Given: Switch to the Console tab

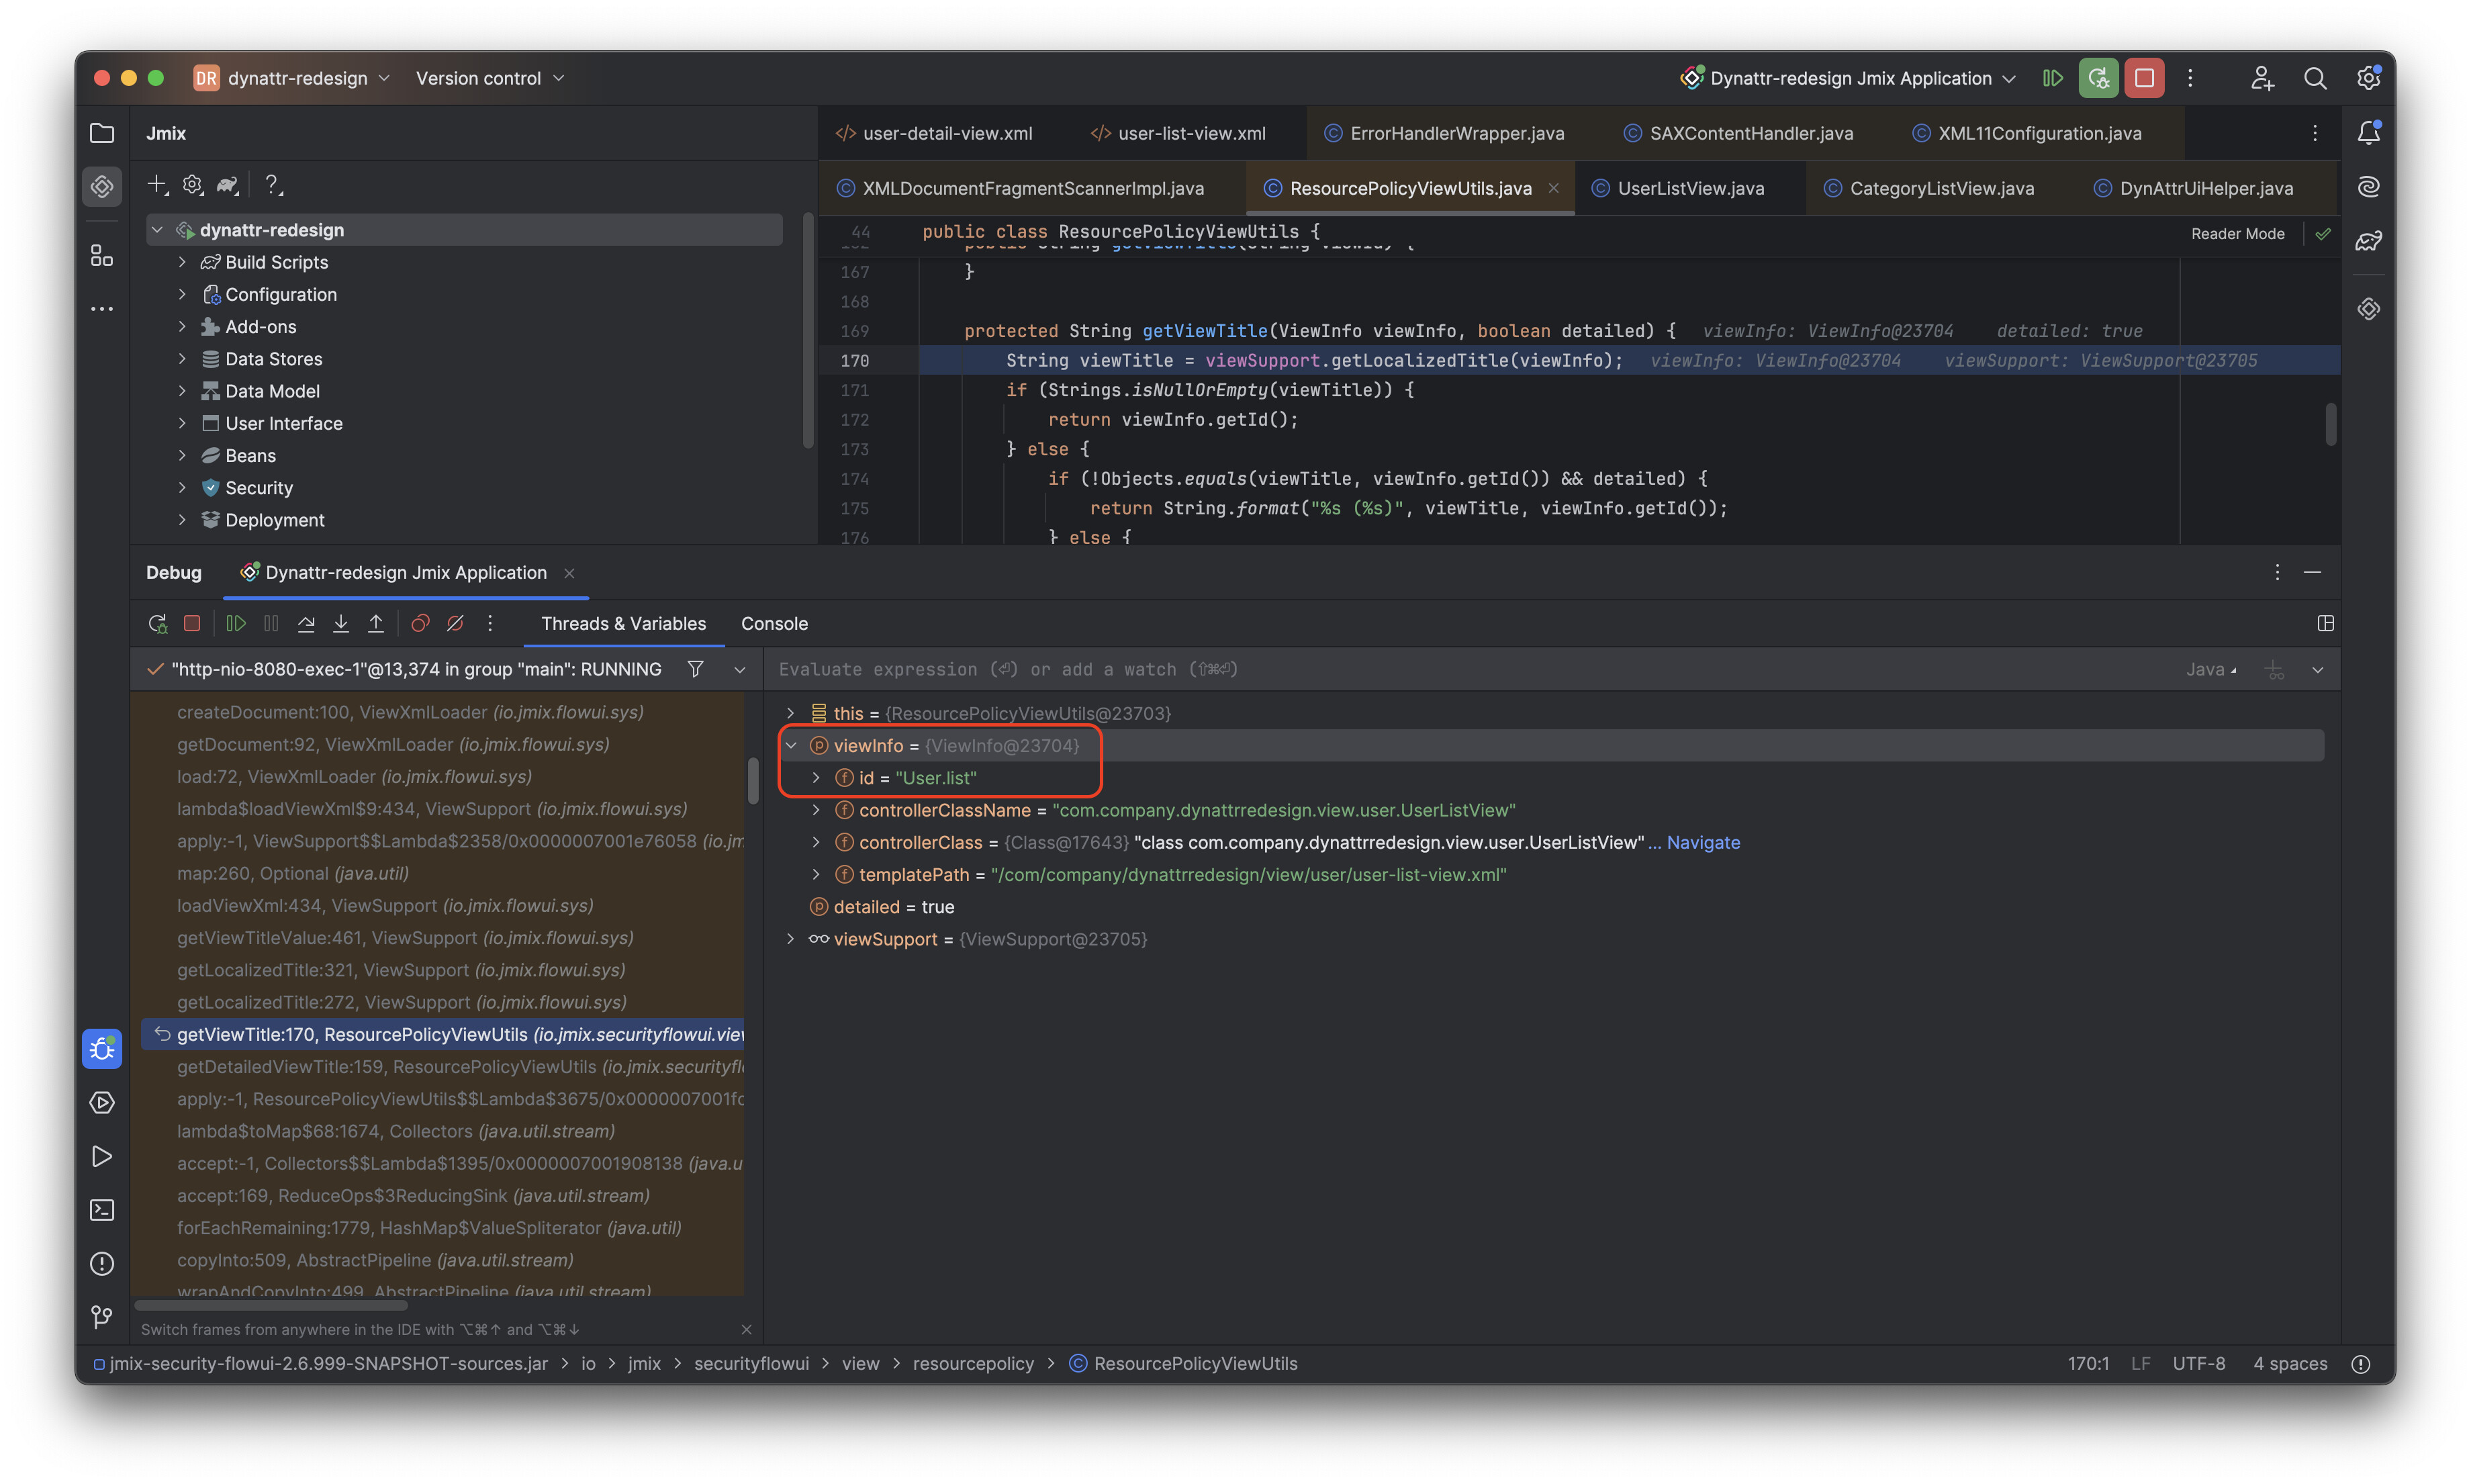Looking at the screenshot, I should click(x=774, y=623).
